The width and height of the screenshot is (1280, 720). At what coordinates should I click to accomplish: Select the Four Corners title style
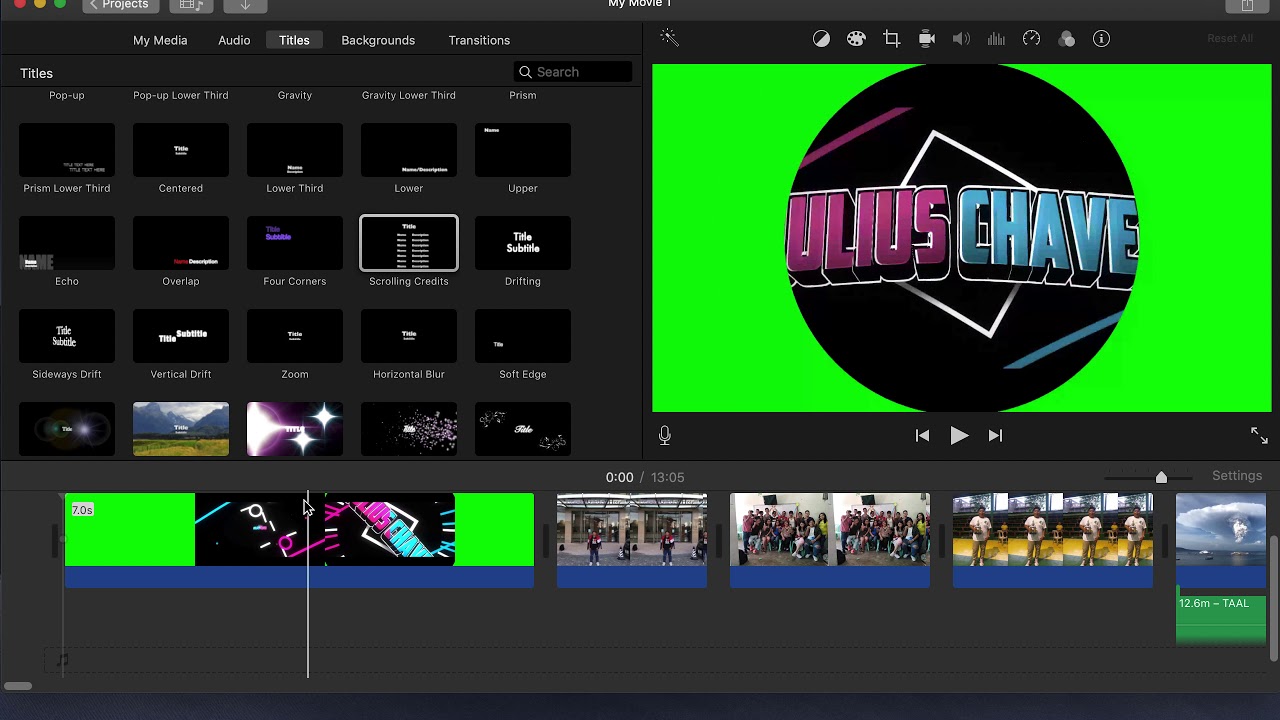295,243
